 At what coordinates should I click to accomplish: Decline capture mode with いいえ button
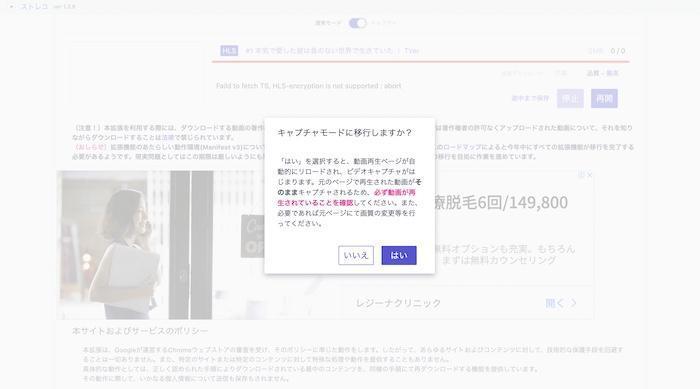356,255
